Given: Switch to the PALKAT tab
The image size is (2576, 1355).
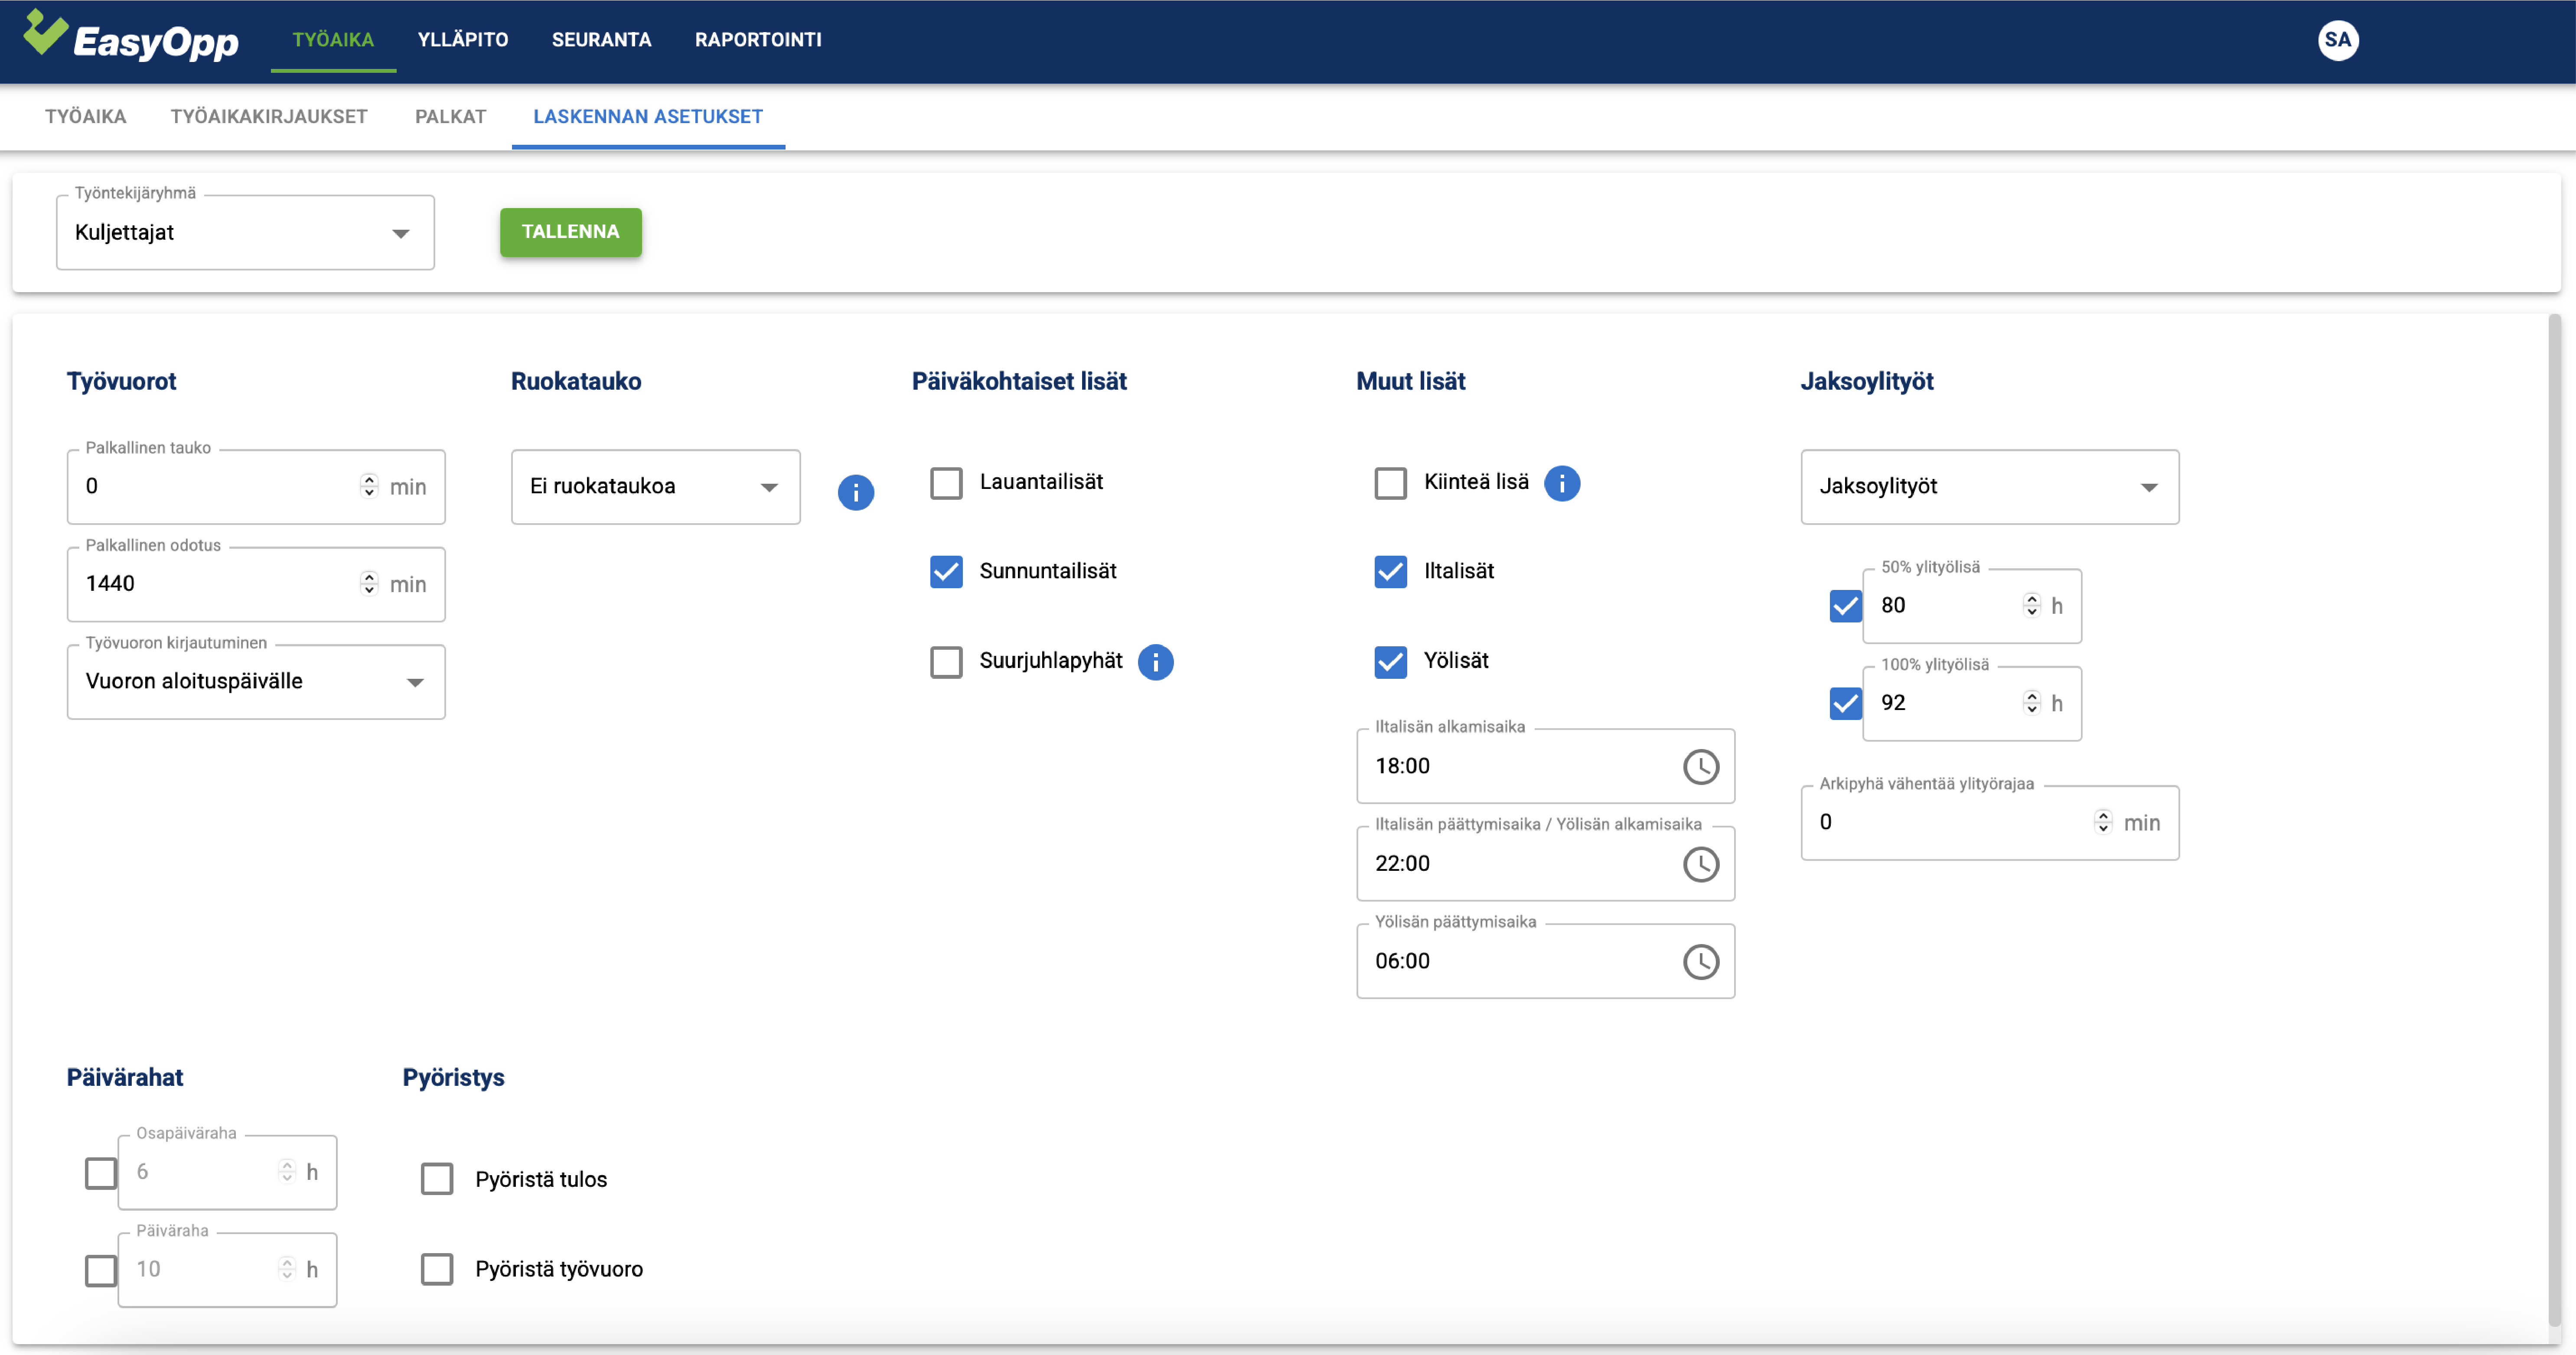Looking at the screenshot, I should (450, 117).
